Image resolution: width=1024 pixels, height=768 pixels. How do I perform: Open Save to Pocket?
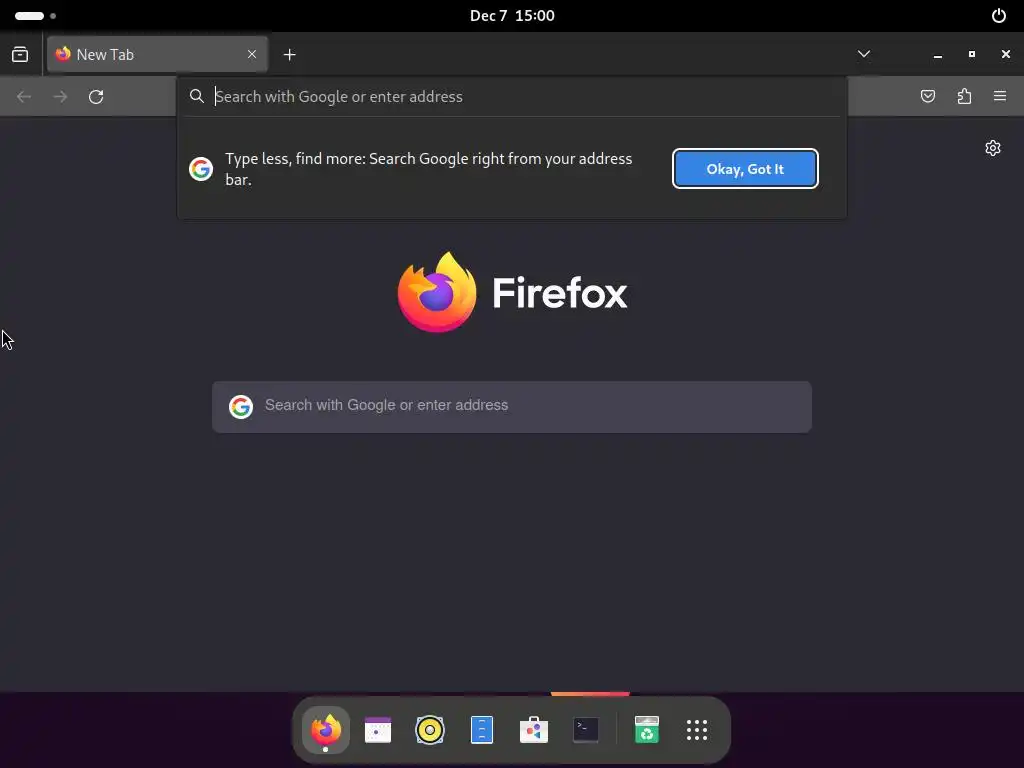tap(928, 97)
